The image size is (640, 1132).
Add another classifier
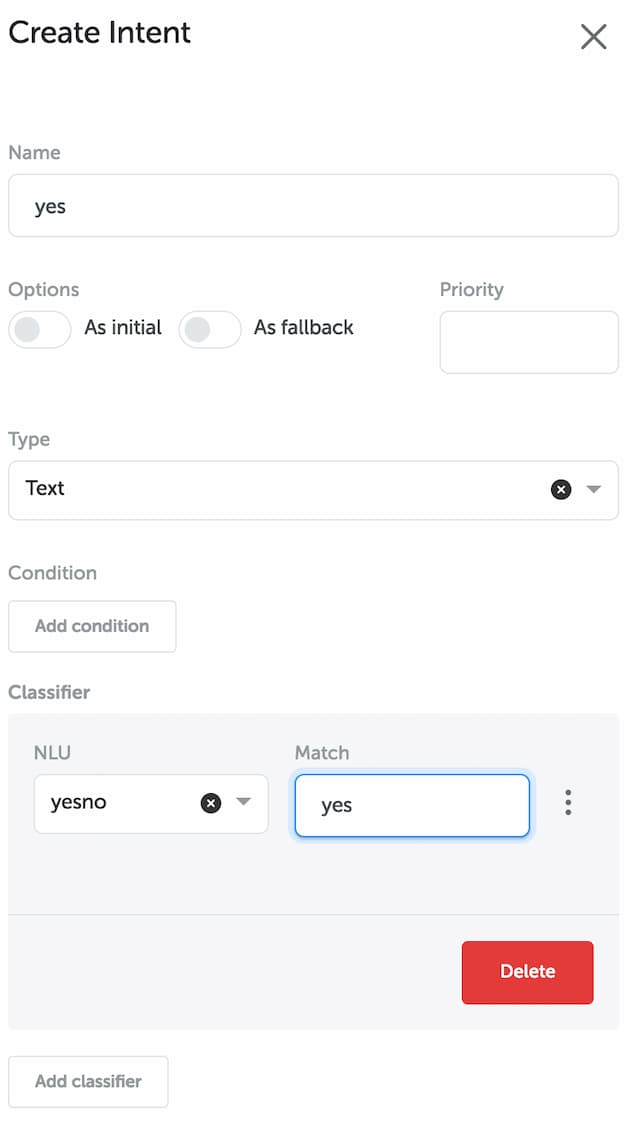click(x=88, y=1081)
